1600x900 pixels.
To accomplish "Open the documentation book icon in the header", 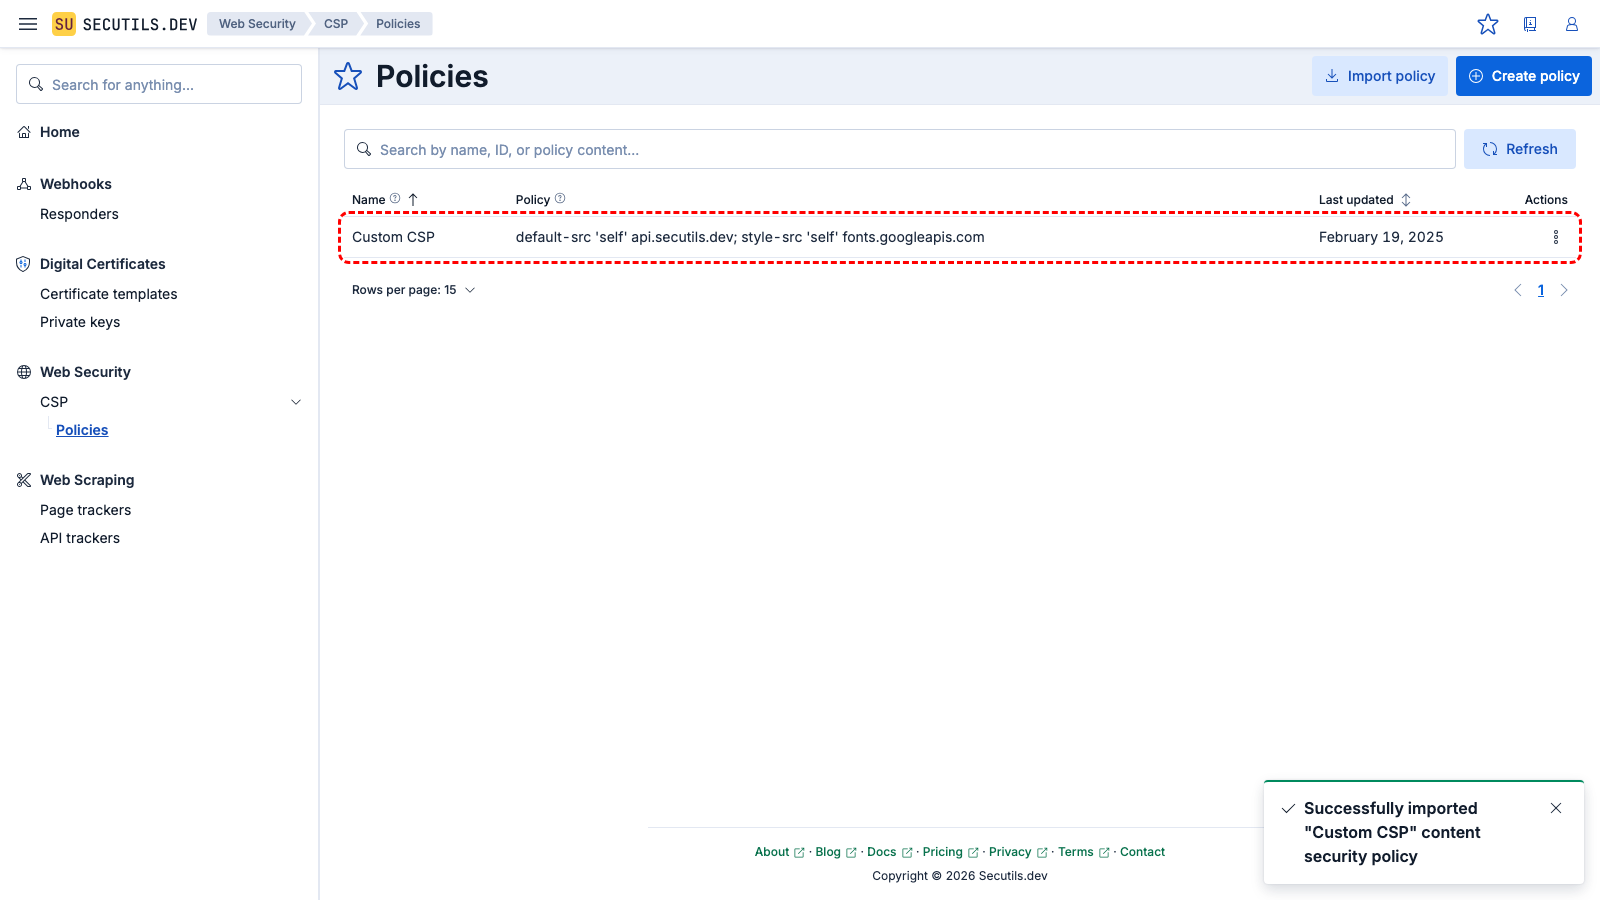I will click(x=1530, y=23).
